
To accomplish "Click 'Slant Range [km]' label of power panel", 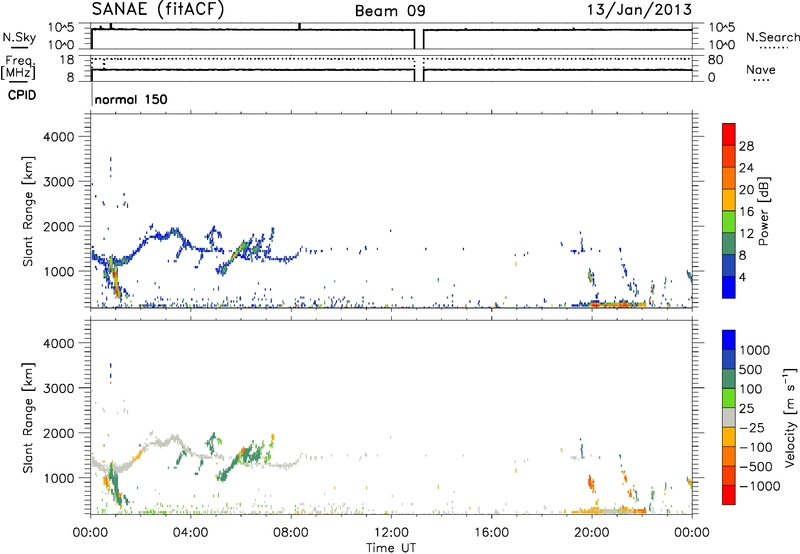I will [28, 211].
